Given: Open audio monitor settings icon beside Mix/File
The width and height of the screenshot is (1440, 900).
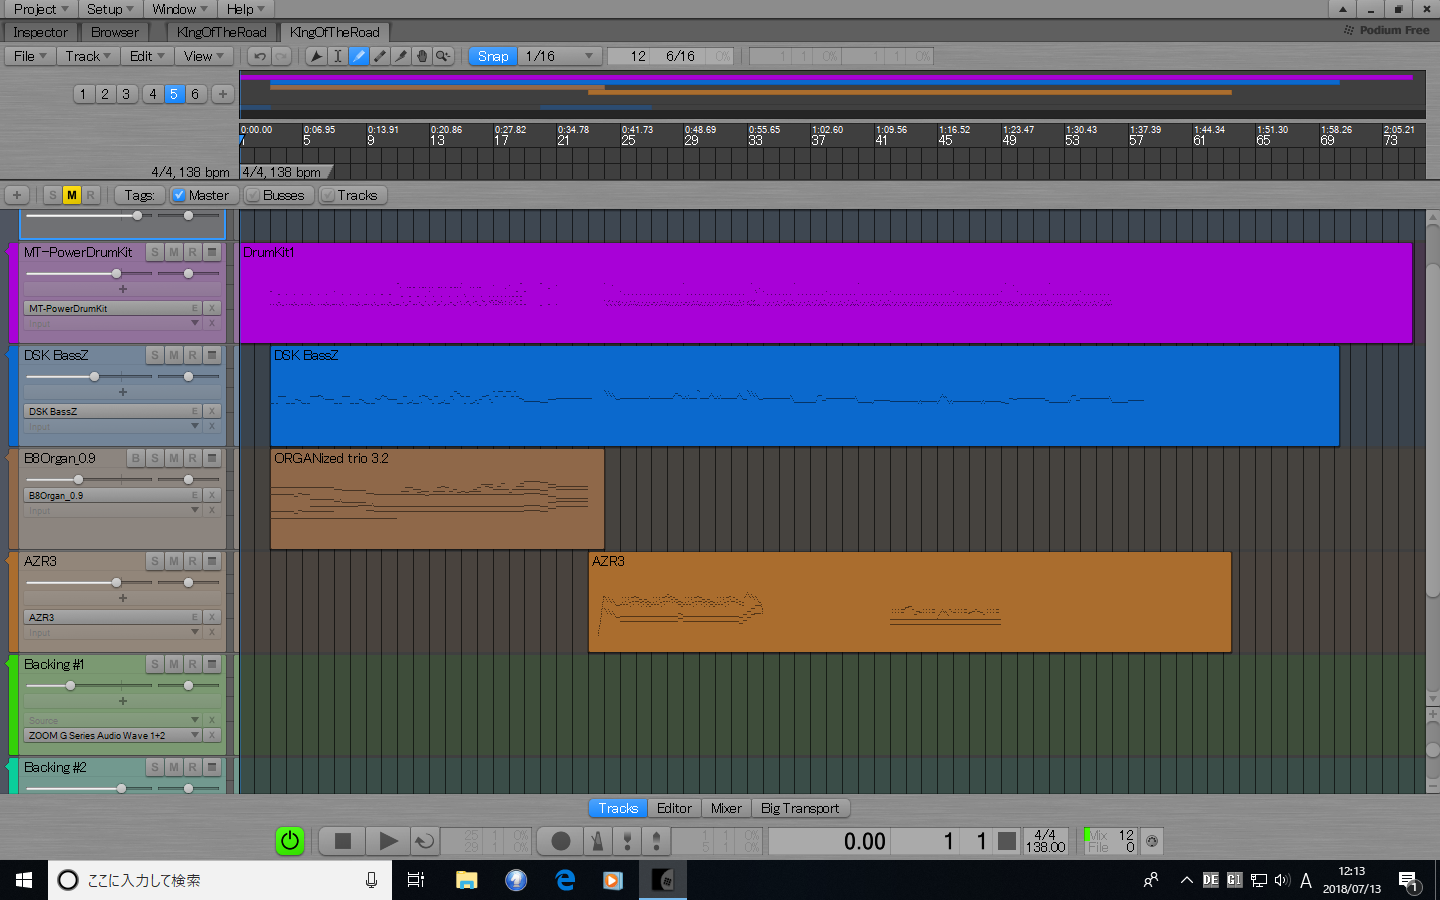Looking at the screenshot, I should tap(1152, 841).
